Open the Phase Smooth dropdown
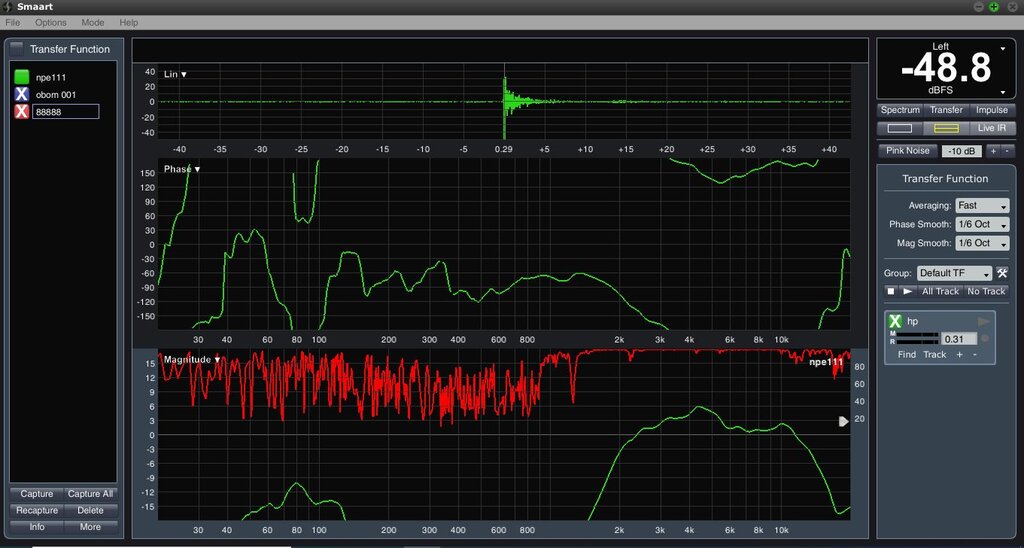Image resolution: width=1024 pixels, height=548 pixels. pyautogui.click(x=982, y=224)
